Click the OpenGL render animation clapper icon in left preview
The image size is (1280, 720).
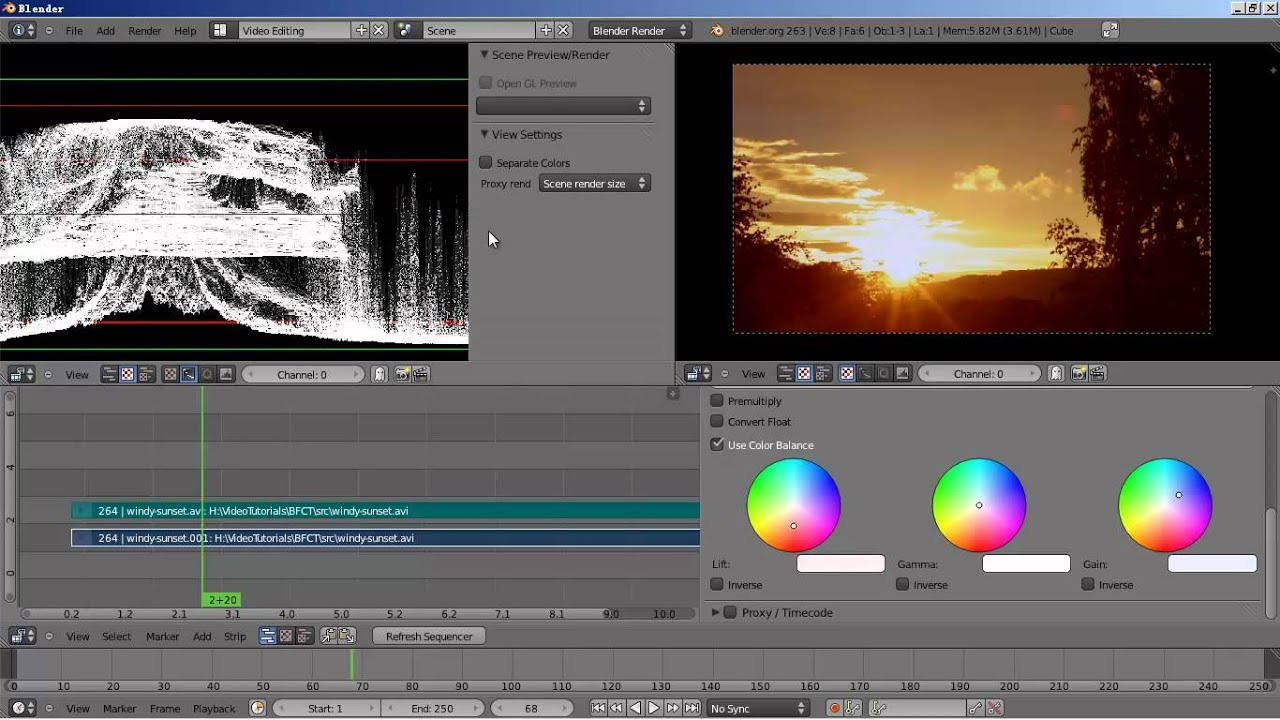point(421,374)
